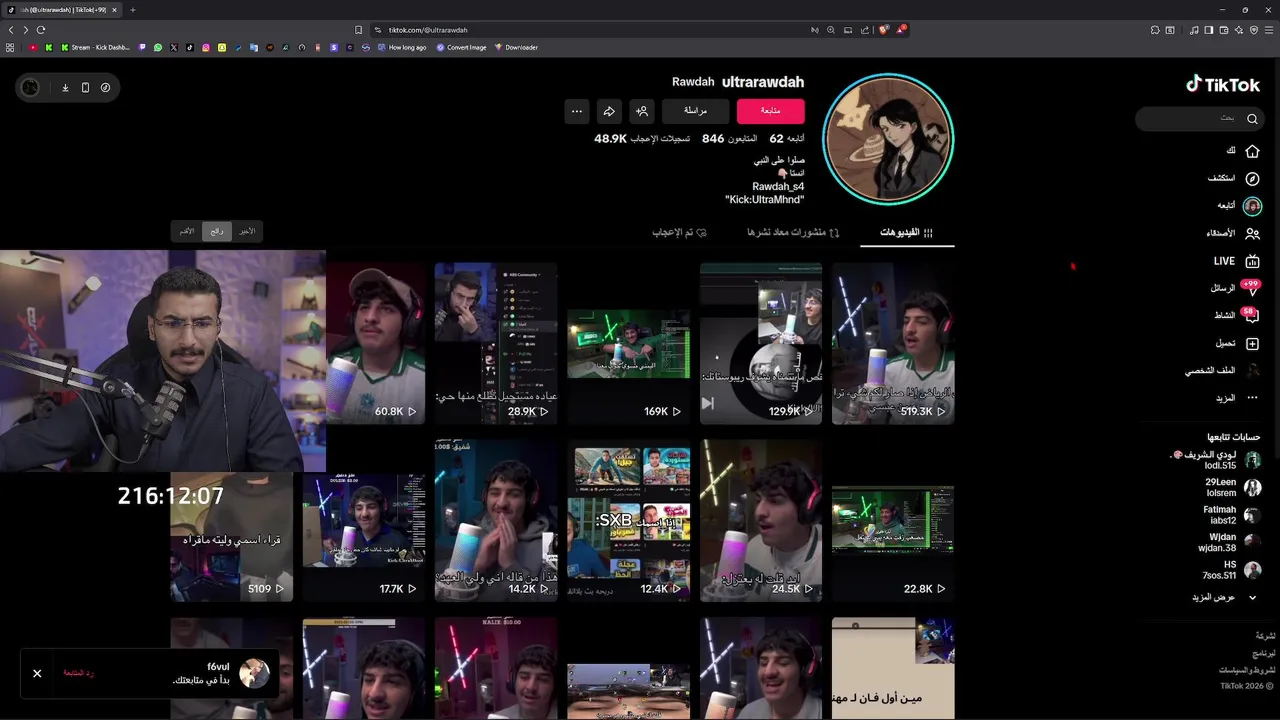Open the Convert Image bookmark
This screenshot has height=720, width=1280.
coord(461,47)
